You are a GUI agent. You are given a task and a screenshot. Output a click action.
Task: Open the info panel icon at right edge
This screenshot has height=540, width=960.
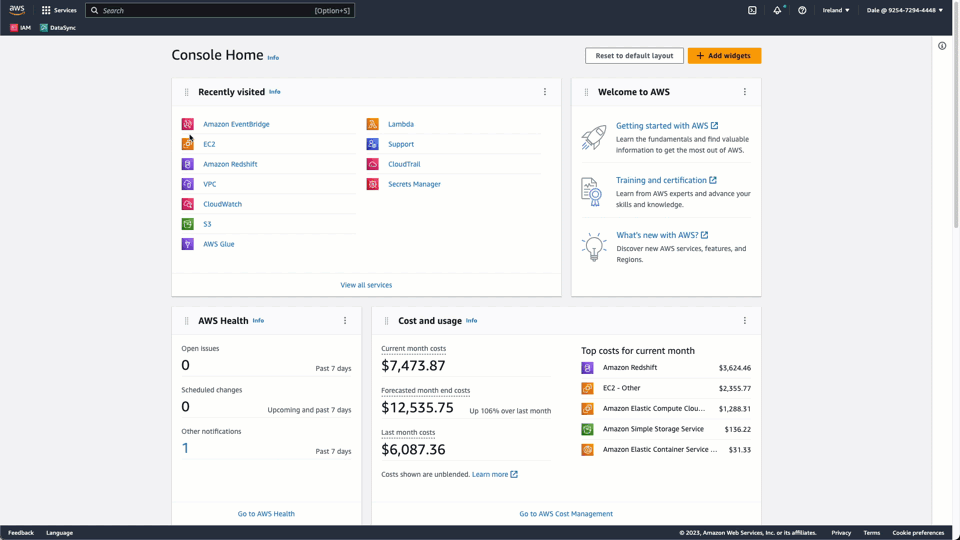942,46
